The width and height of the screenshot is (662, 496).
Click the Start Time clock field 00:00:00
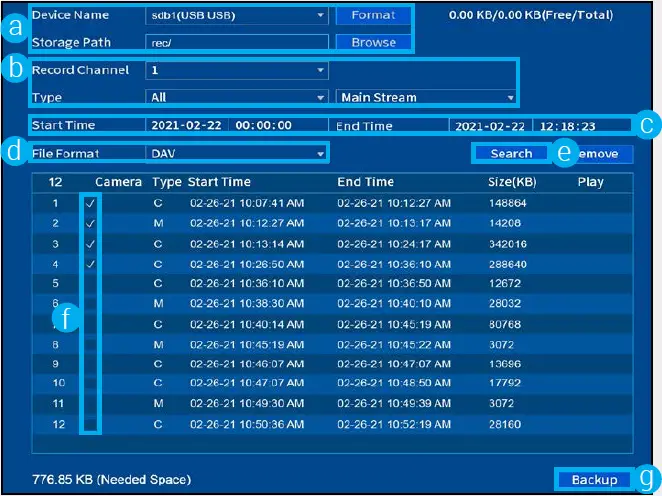tap(278, 125)
